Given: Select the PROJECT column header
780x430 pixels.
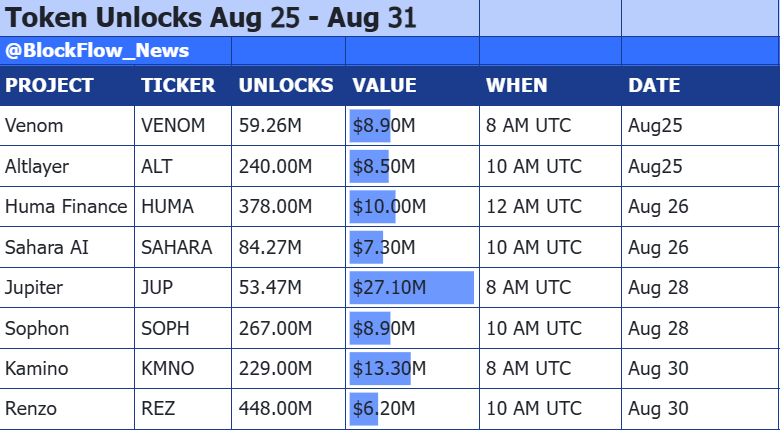Looking at the screenshot, I should coord(67,86).
